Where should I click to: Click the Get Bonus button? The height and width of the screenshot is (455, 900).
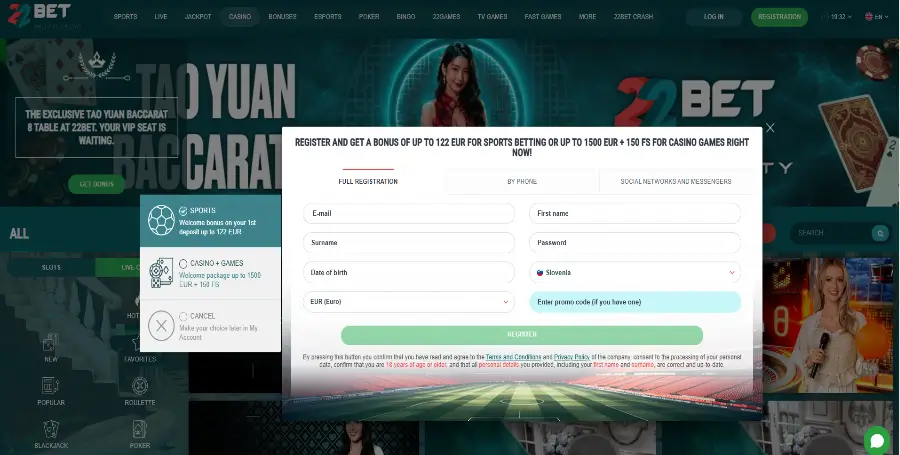click(96, 184)
